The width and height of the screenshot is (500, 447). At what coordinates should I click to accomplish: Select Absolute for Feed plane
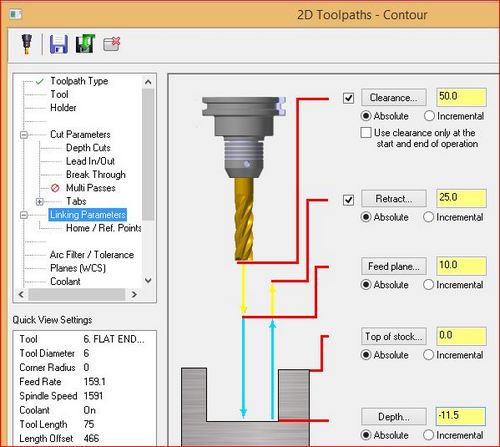(366, 285)
